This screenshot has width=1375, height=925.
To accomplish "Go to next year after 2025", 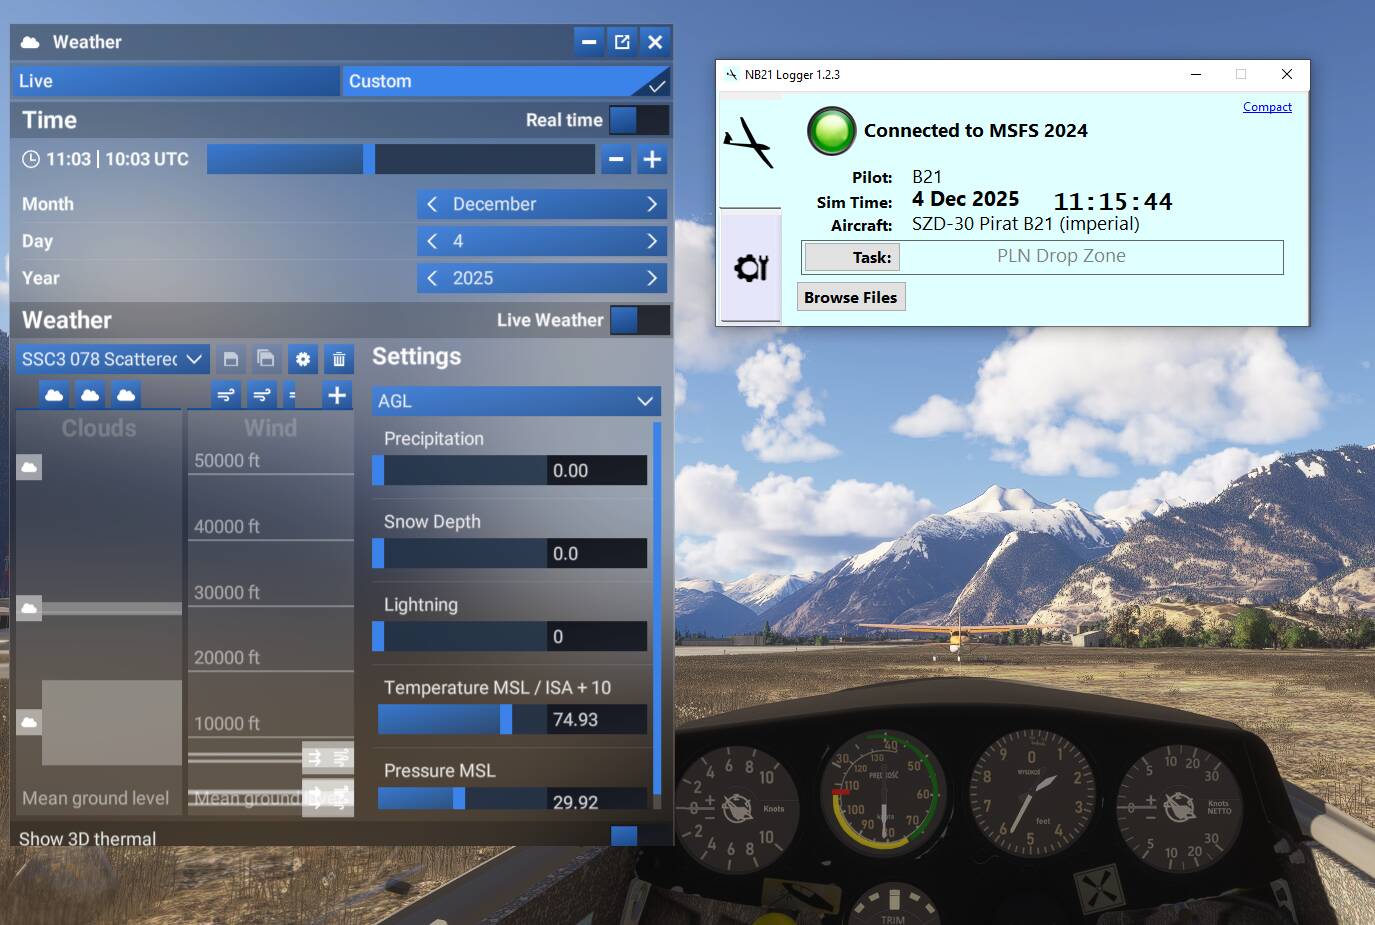I will 652,278.
